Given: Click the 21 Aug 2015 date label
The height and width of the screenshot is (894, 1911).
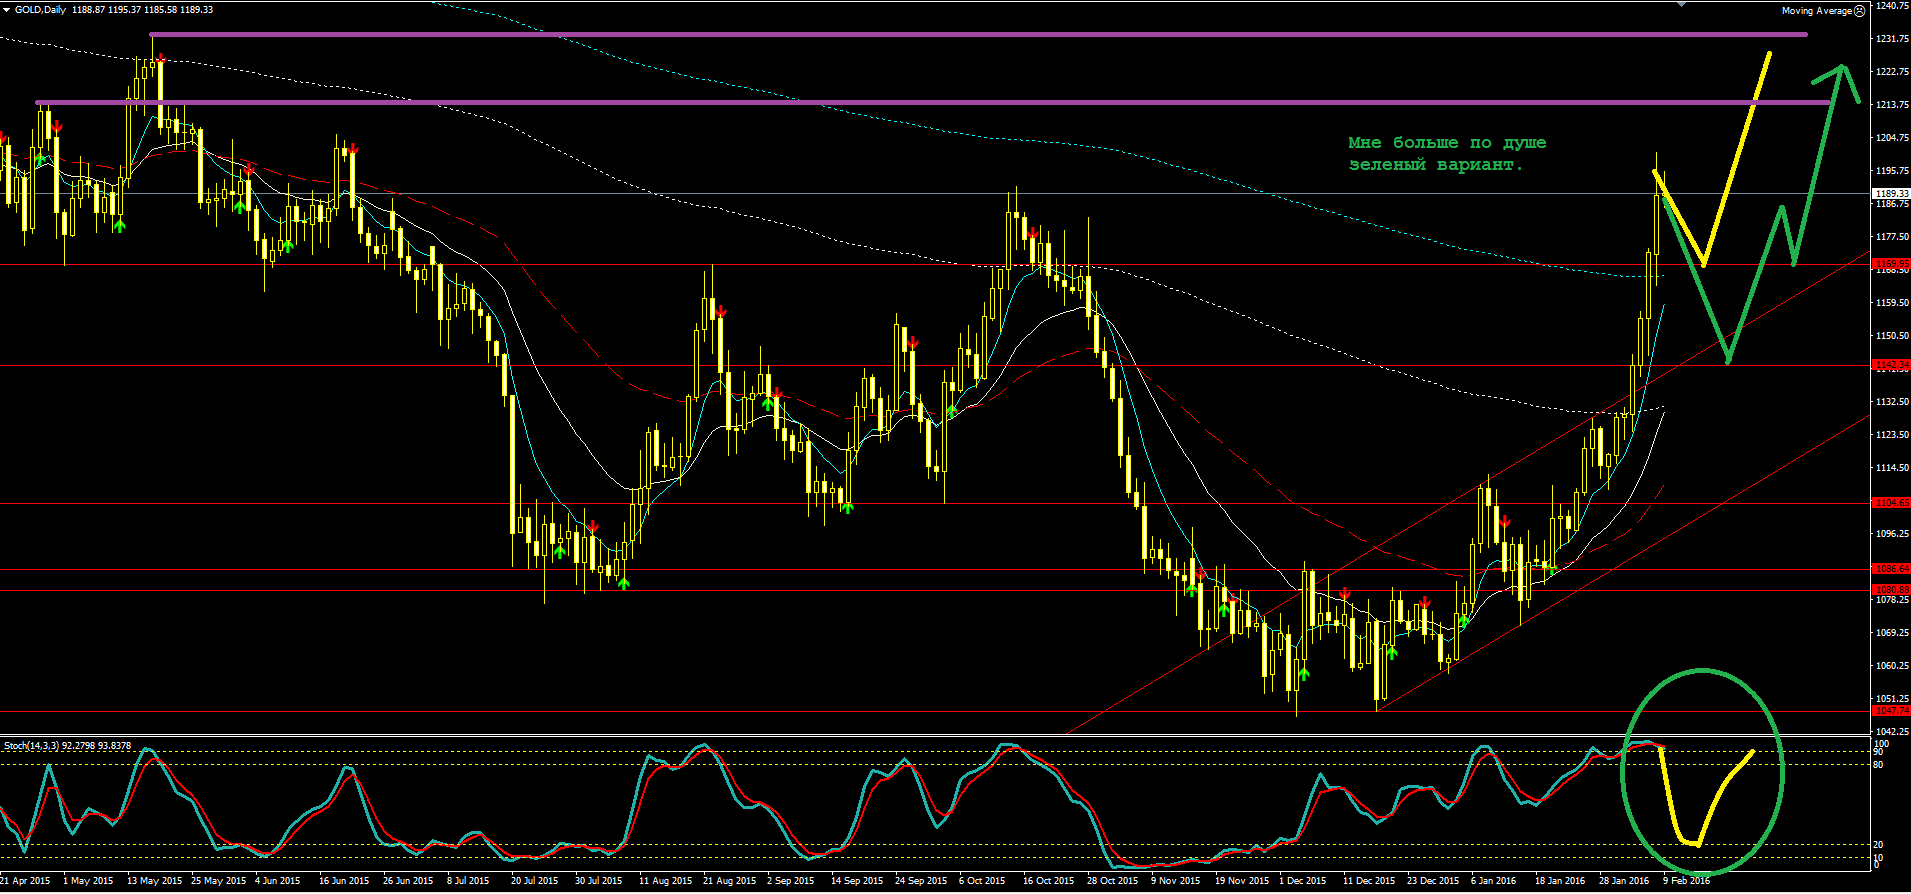Looking at the screenshot, I should tap(729, 881).
